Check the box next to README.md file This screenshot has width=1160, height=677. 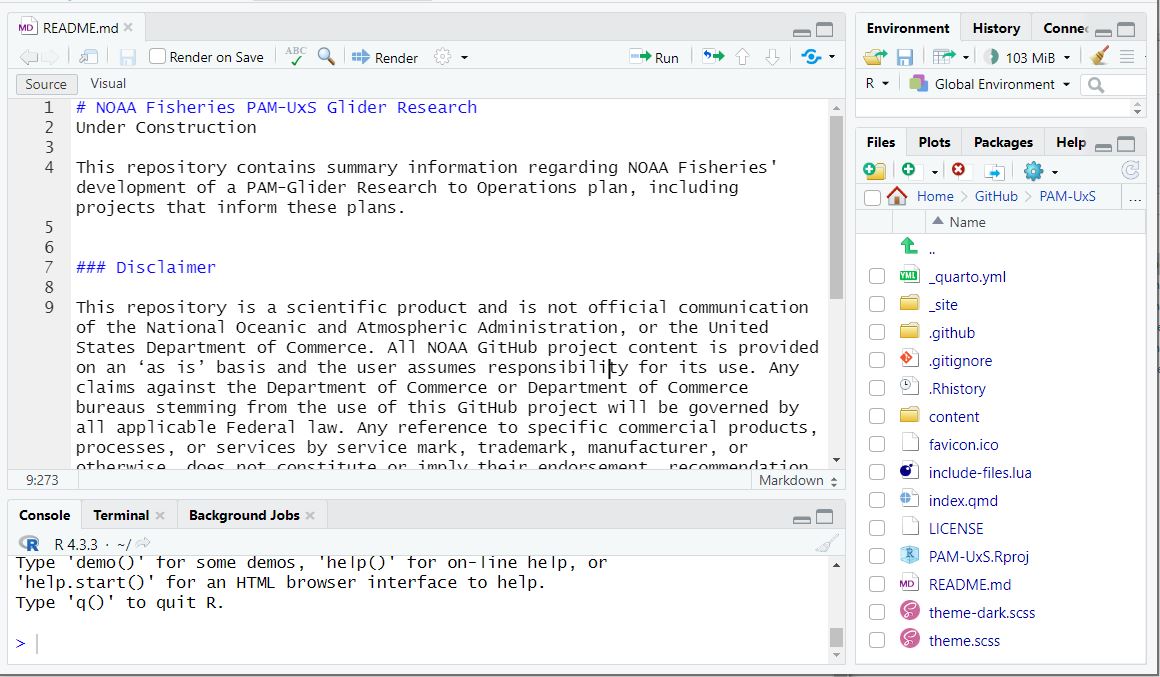(877, 585)
